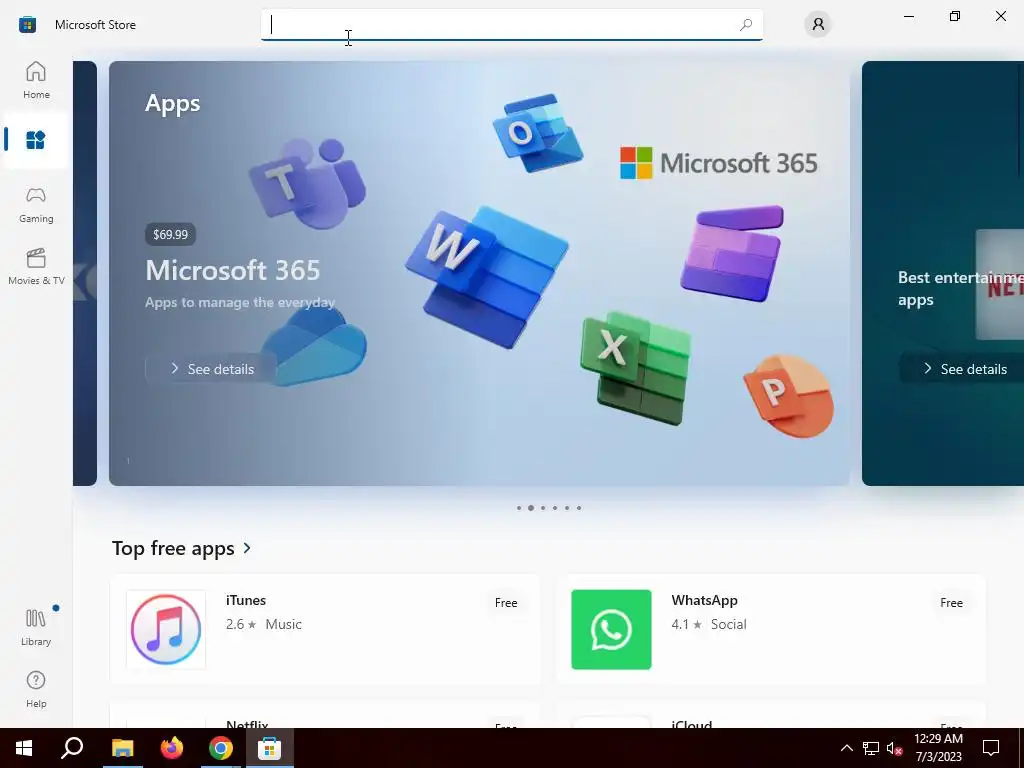1024x768 pixels.
Task: Click the Netflix app title
Action: point(247,725)
